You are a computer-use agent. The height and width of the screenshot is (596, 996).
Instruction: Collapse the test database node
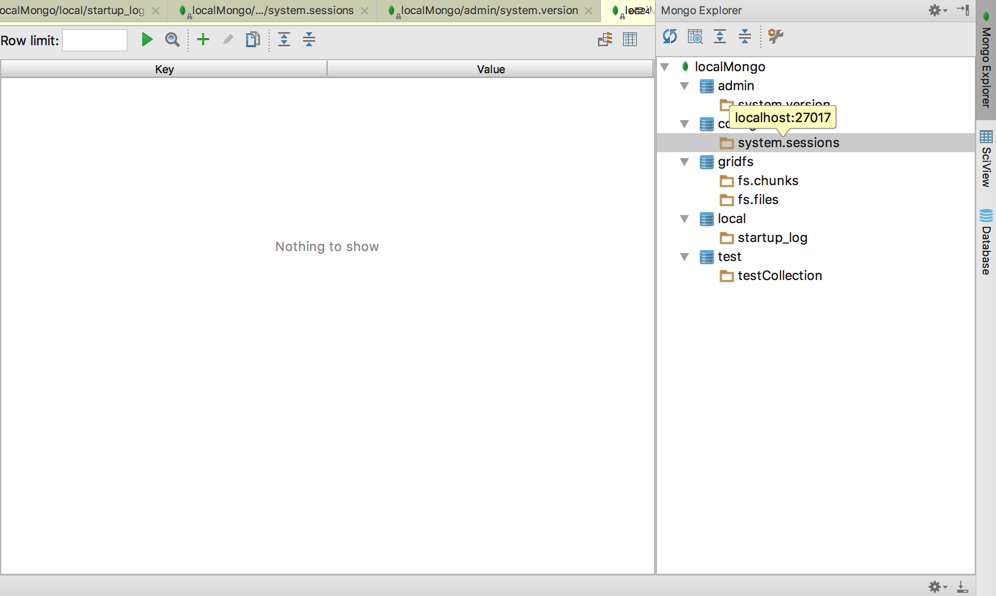tap(684, 257)
